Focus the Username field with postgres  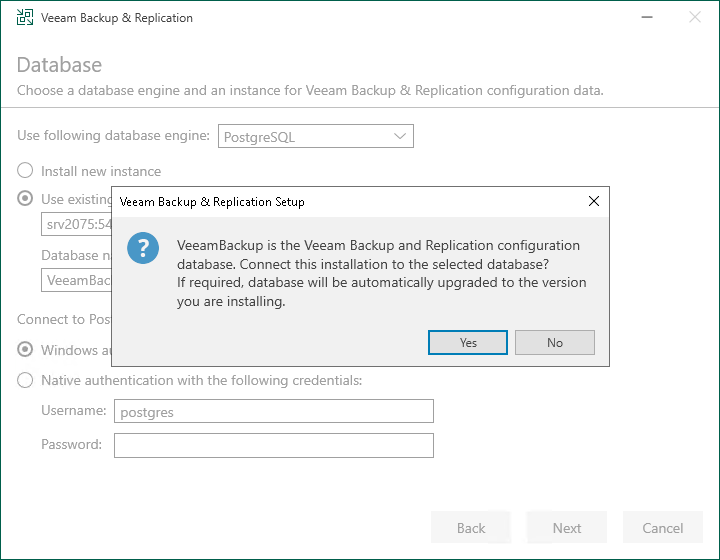coord(274,411)
